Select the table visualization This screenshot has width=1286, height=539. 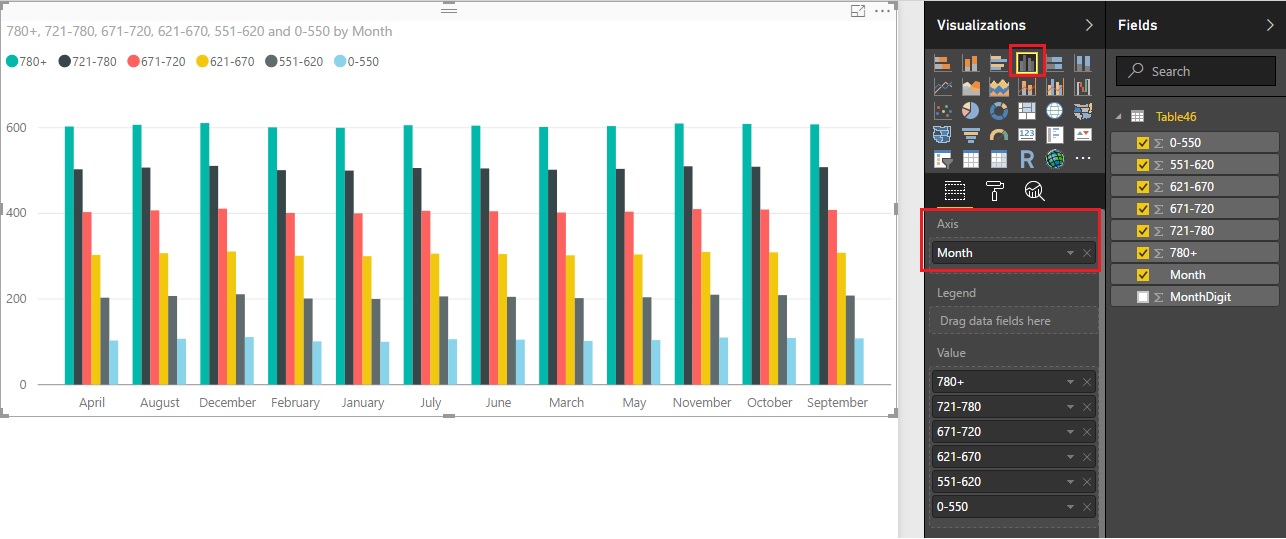[970, 159]
